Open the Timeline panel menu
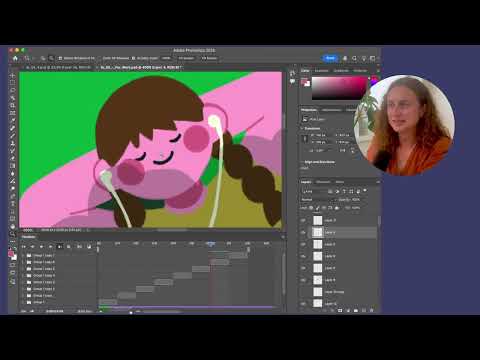The height and width of the screenshot is (360, 480). tap(283, 237)
